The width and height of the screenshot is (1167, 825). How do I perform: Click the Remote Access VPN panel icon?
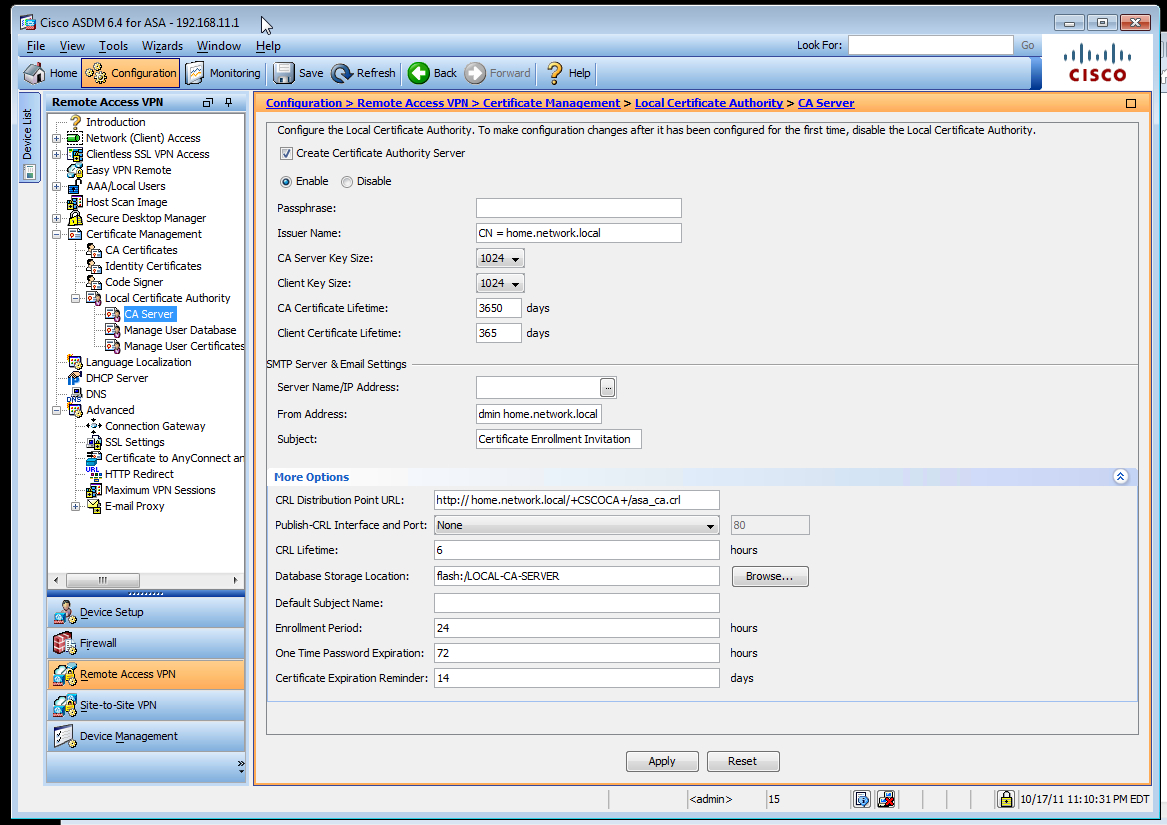pos(64,675)
